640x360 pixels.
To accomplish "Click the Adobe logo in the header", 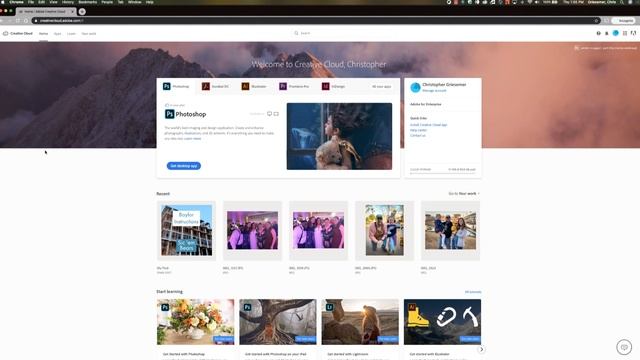I will [x=633, y=33].
